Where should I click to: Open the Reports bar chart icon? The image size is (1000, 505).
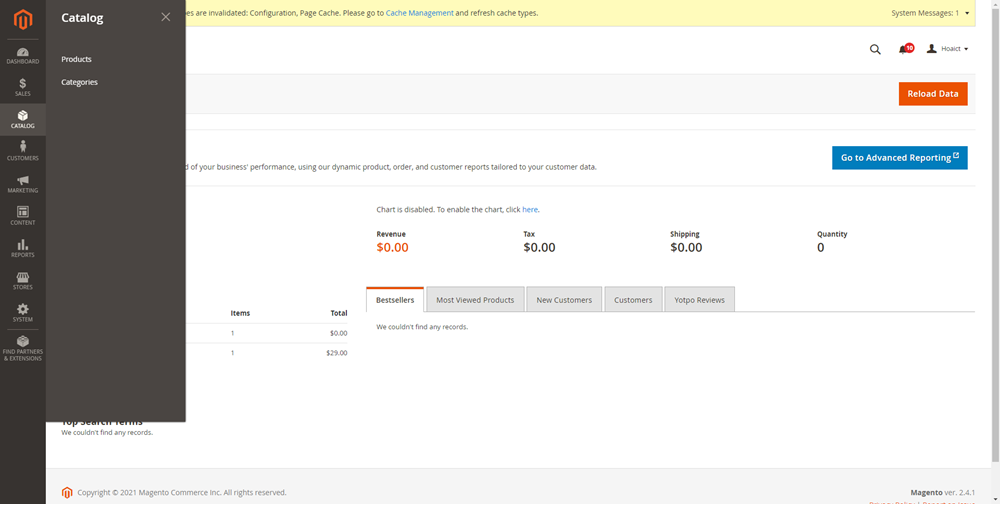pos(22,248)
